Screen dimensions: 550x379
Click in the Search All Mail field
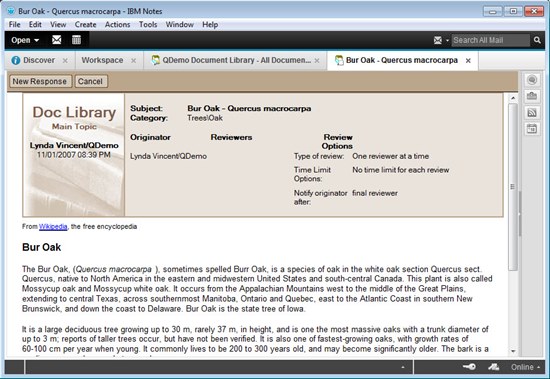(x=490, y=40)
